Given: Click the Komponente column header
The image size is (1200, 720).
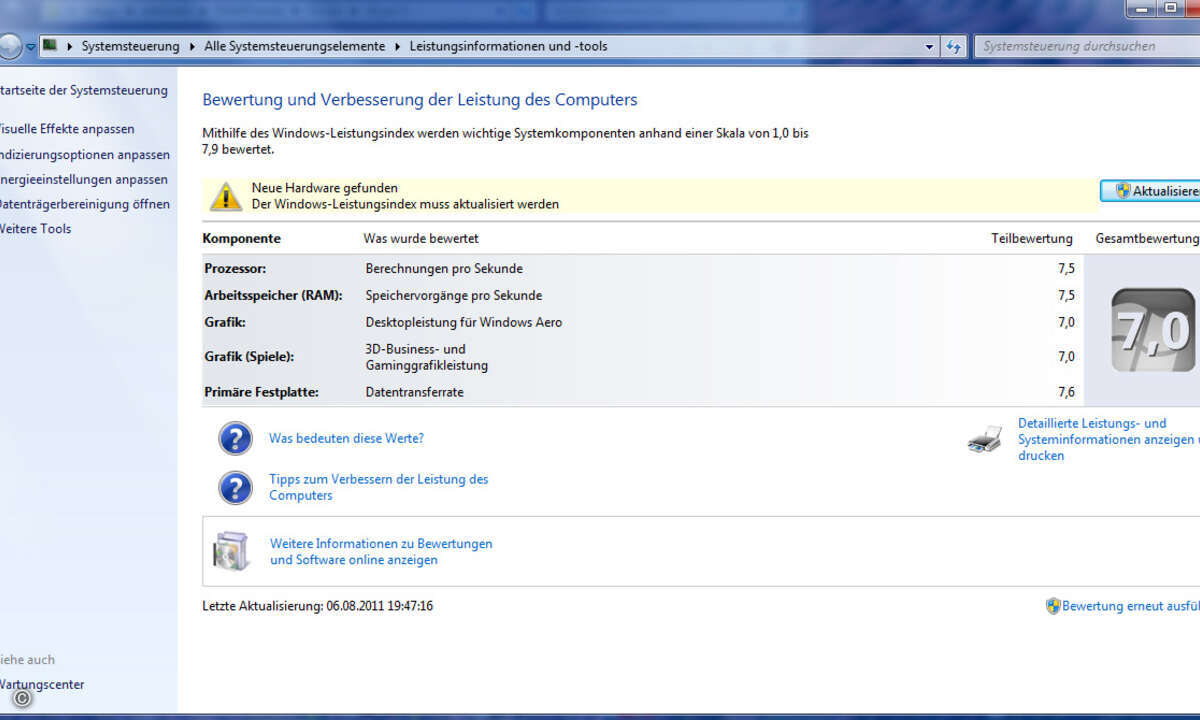Looking at the screenshot, I should coord(241,239).
